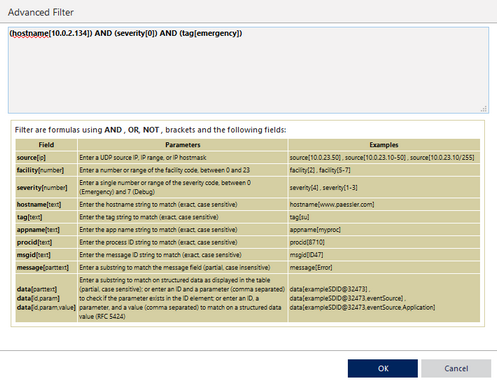Click the Parameters column header
The height and width of the screenshot is (384, 497).
pyautogui.click(x=183, y=145)
